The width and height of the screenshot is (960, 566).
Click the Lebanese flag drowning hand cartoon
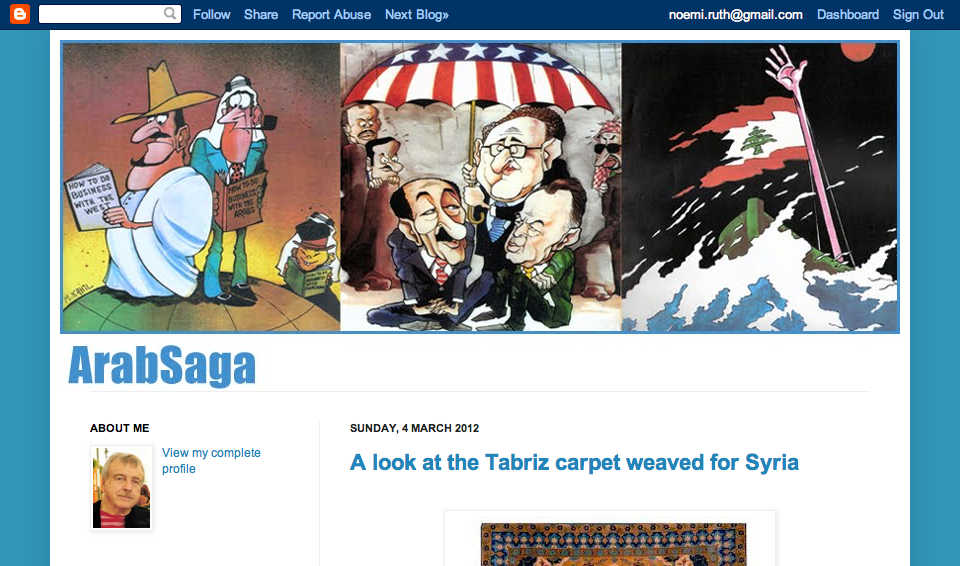tap(759, 187)
